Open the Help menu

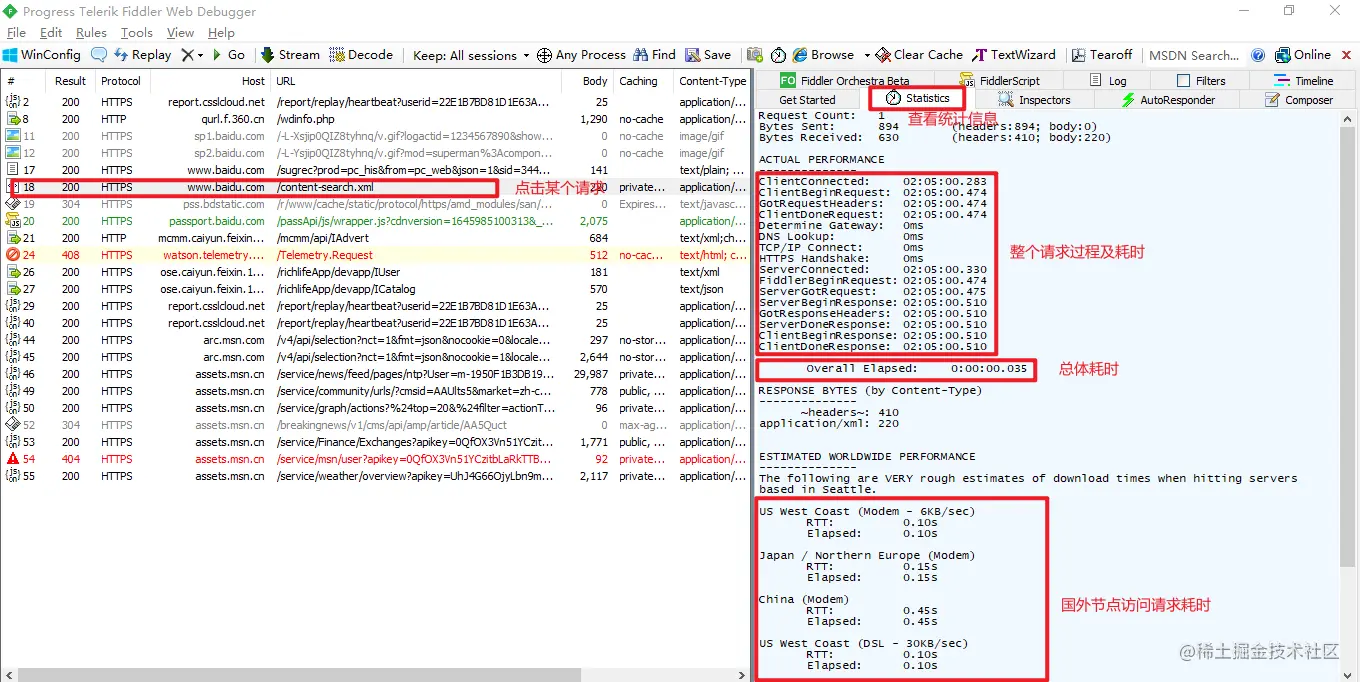click(221, 33)
